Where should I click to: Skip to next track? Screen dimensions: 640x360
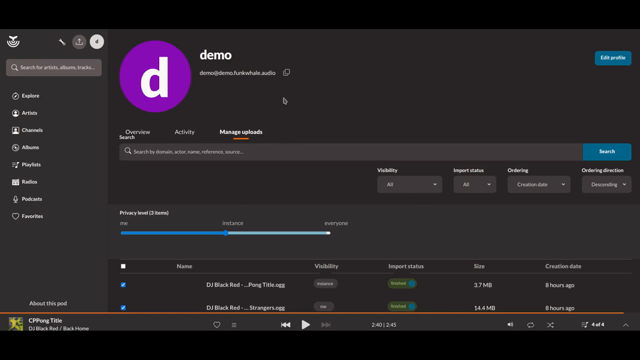[x=326, y=325]
